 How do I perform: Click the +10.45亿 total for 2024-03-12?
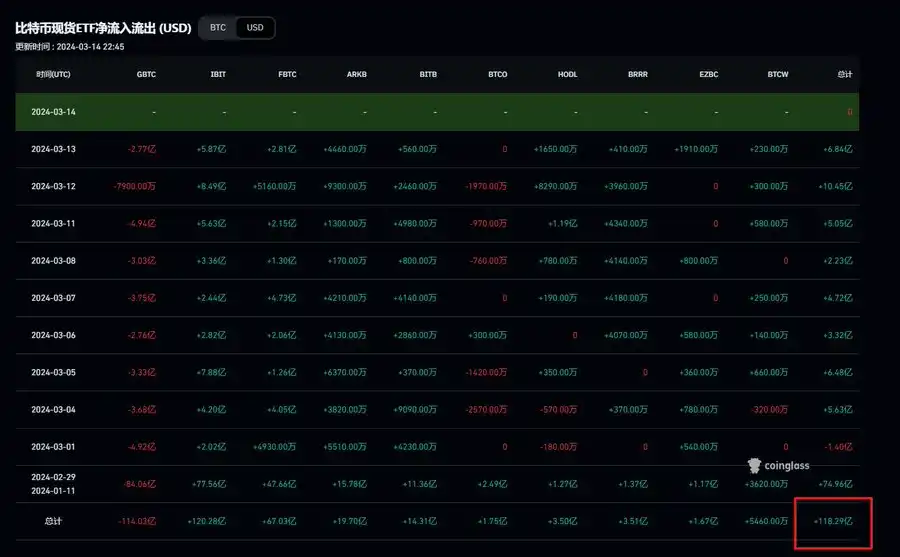tap(836, 186)
